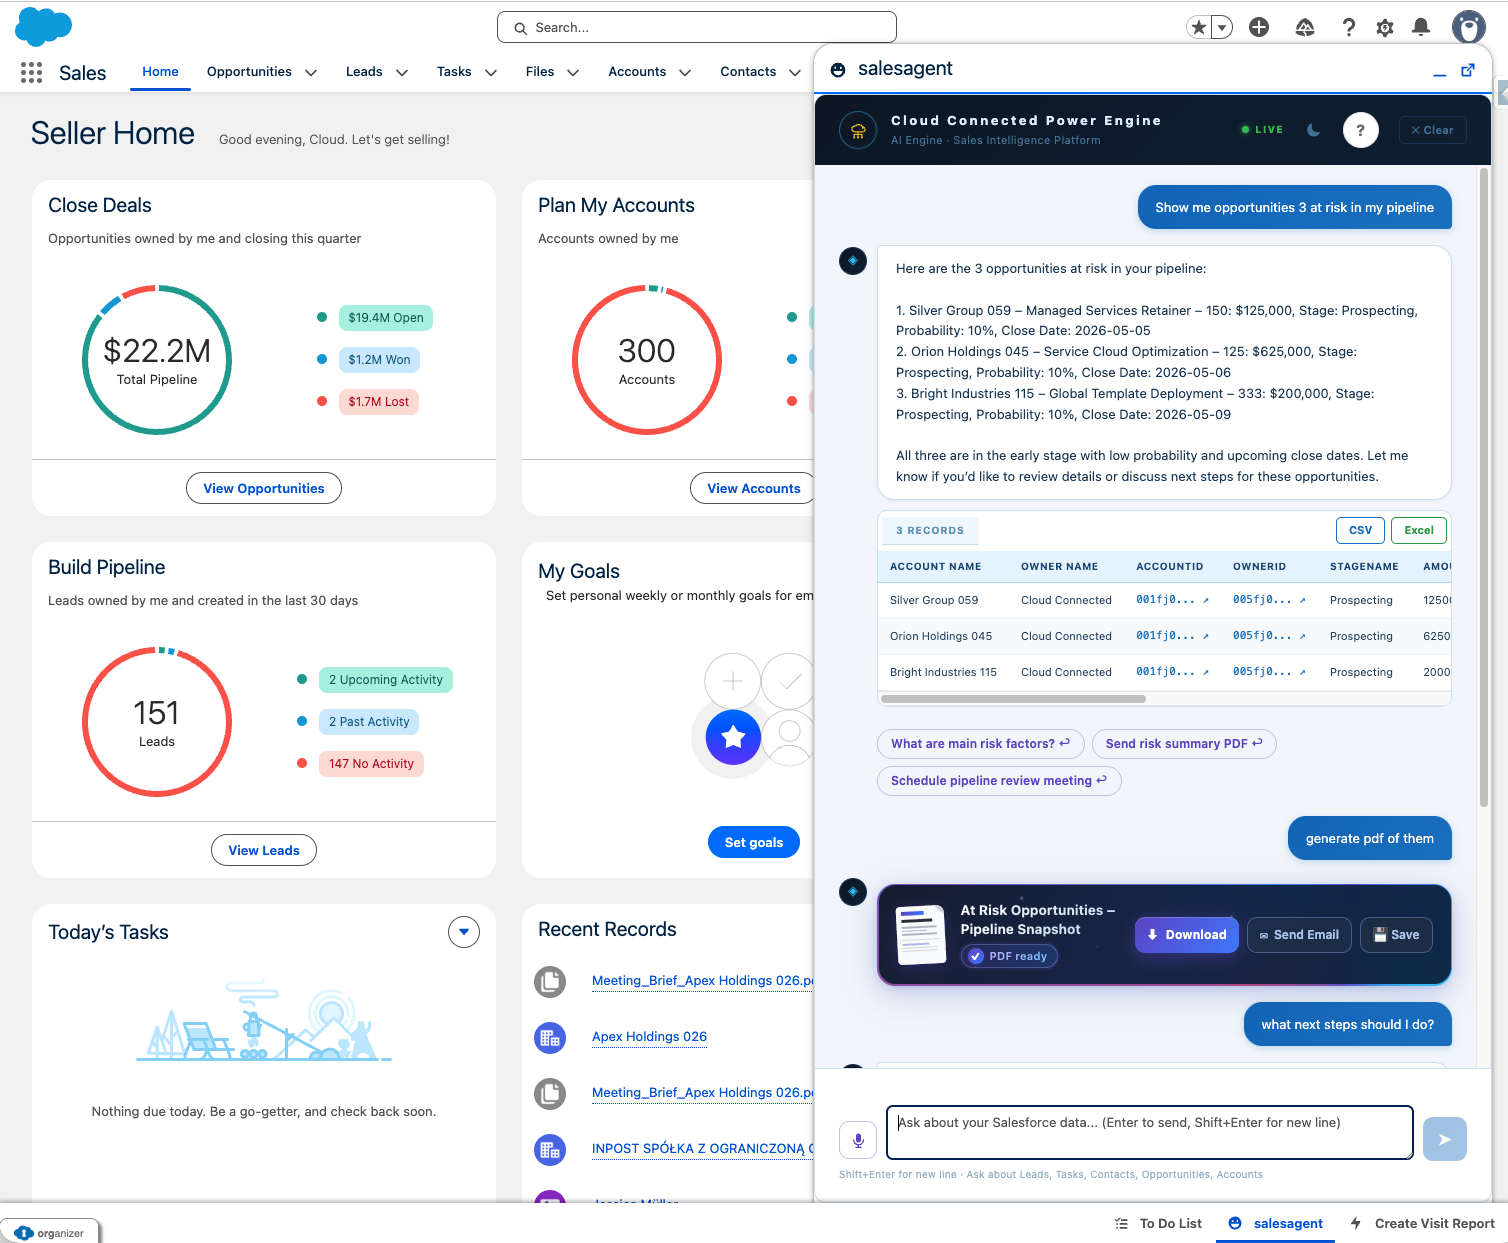Open the Files tab

click(x=540, y=72)
